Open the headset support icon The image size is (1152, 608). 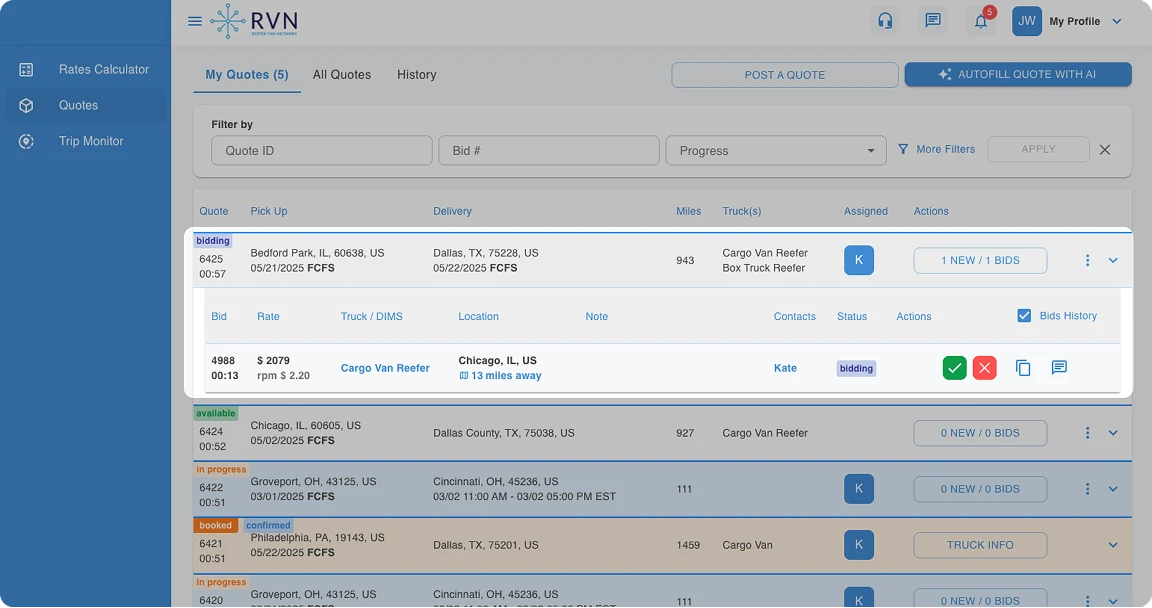(885, 21)
